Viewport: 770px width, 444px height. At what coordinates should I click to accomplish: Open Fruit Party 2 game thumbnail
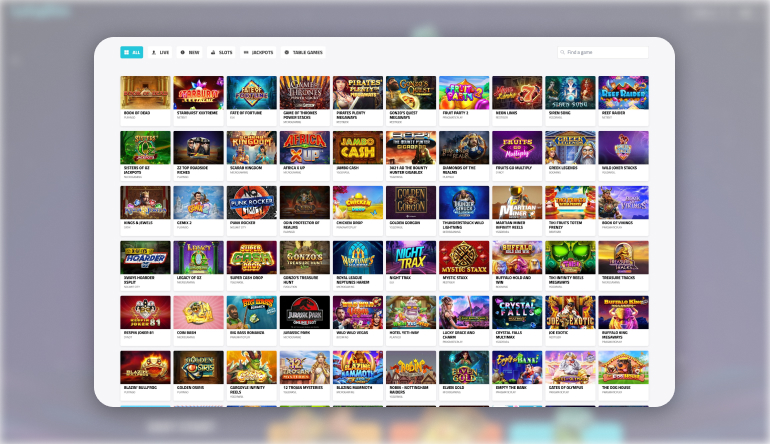pos(464,92)
